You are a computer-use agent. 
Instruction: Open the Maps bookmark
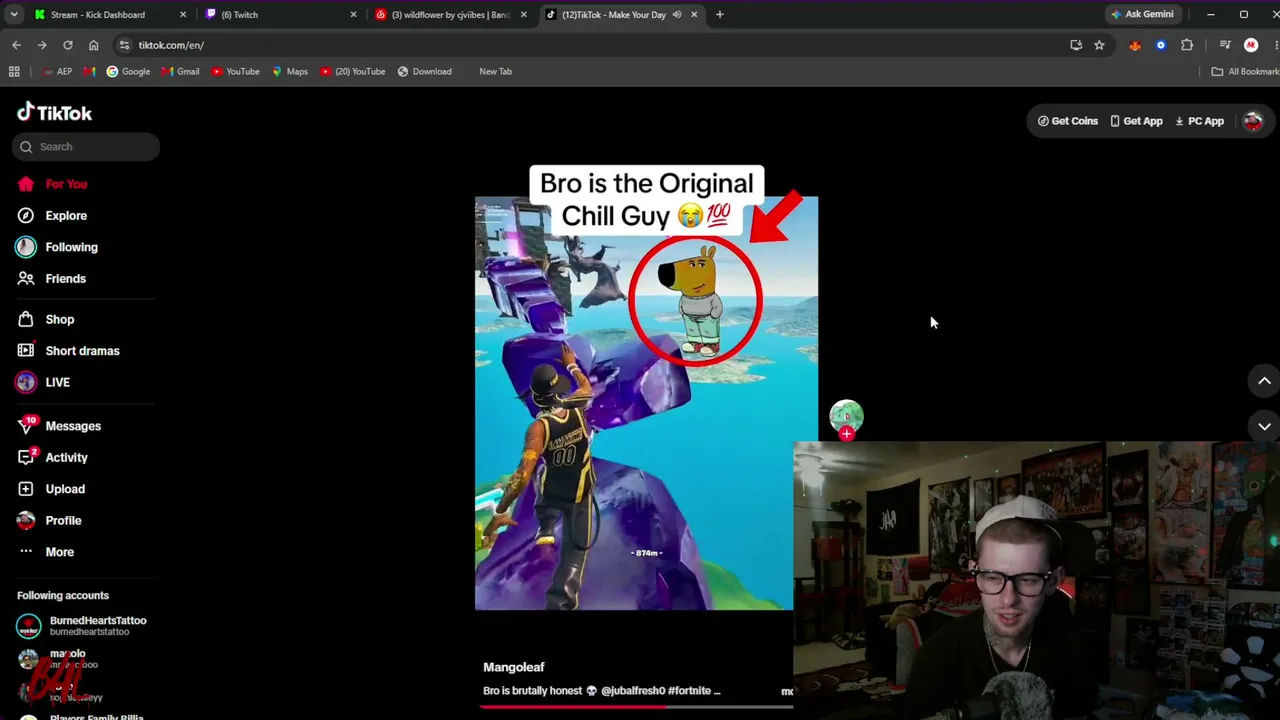[x=290, y=72]
